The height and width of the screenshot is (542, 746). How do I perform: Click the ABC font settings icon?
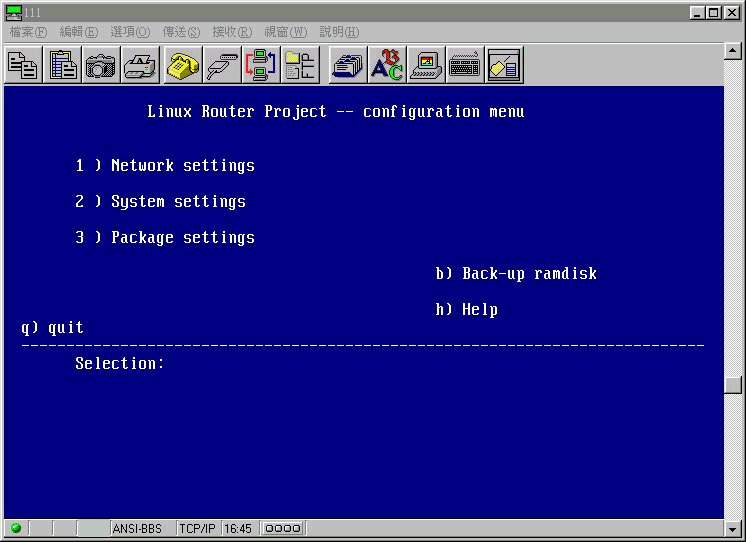387,65
